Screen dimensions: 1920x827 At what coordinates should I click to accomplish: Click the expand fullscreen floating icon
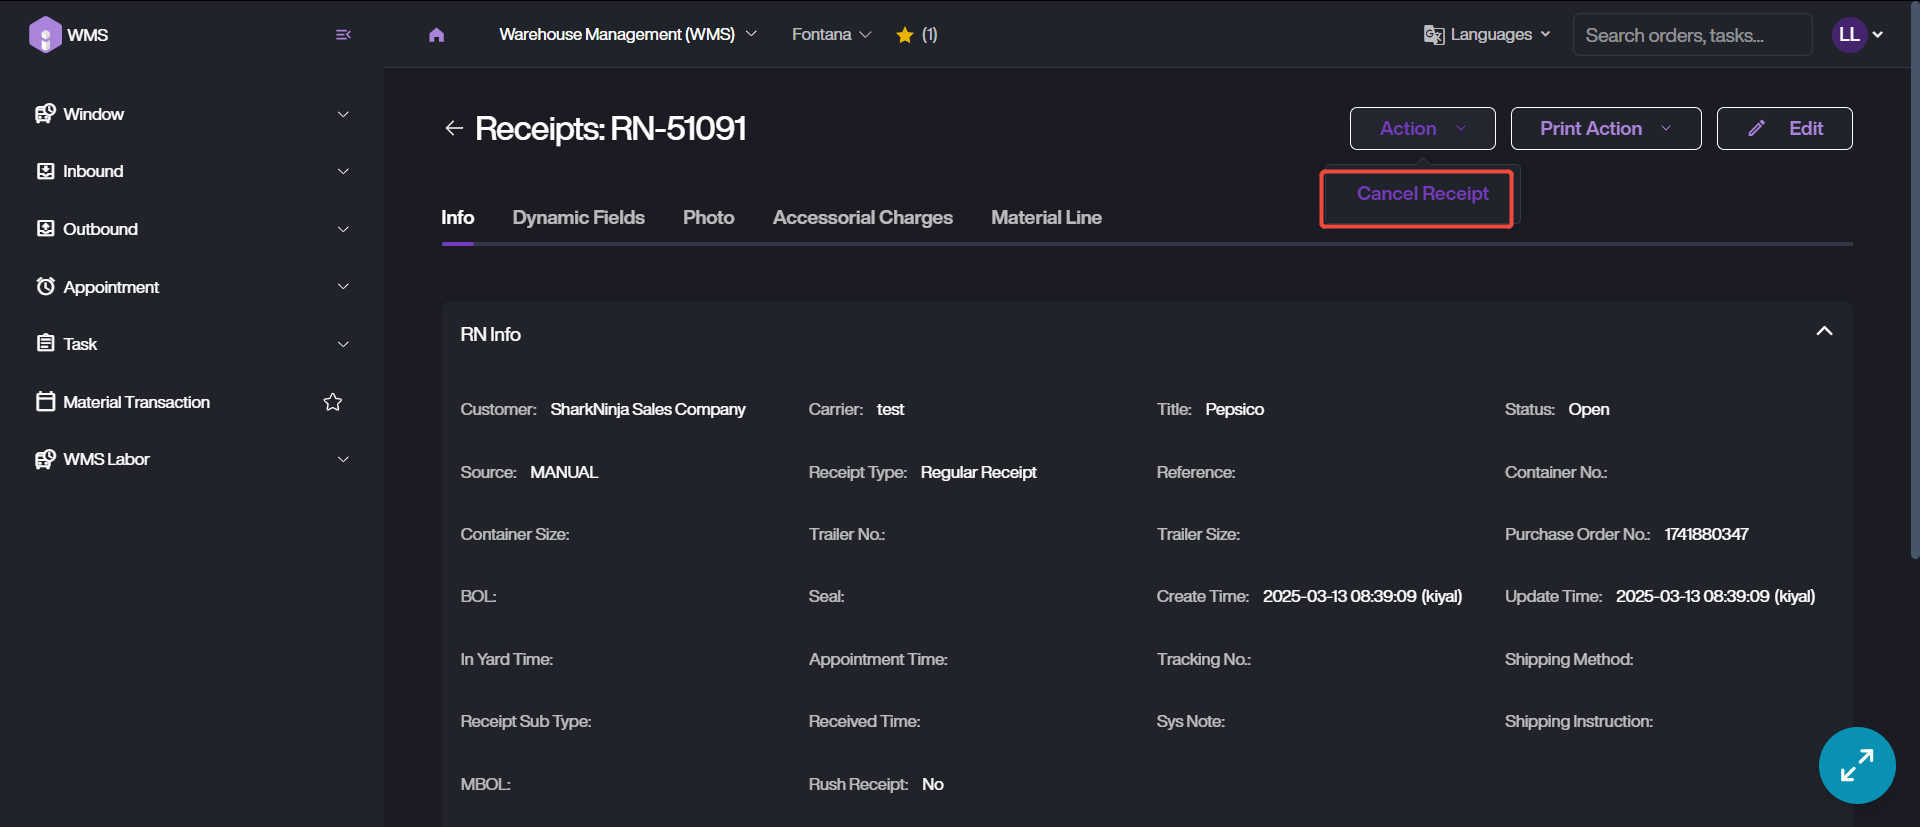pos(1856,765)
